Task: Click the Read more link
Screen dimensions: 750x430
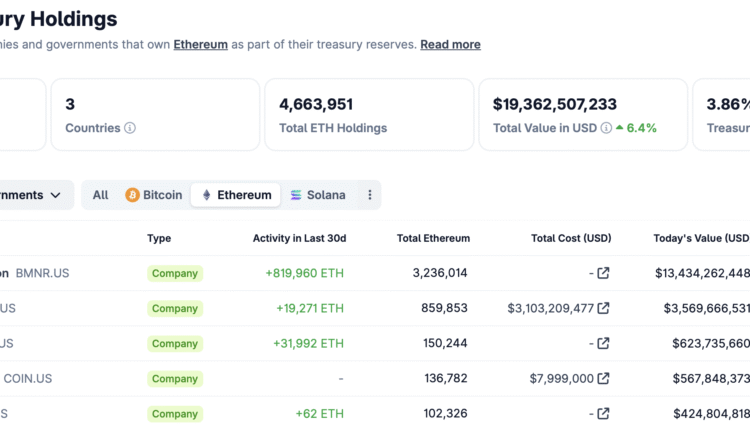Action: click(x=450, y=45)
